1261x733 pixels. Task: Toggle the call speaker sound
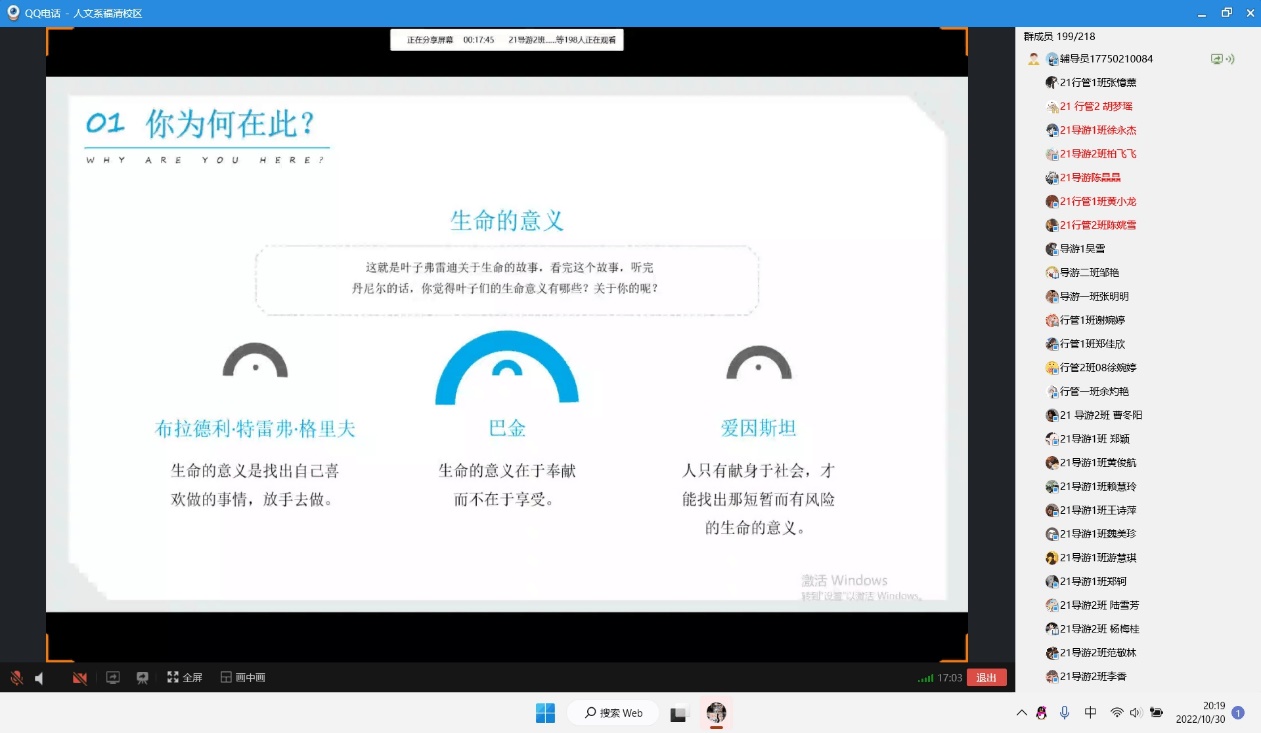tap(40, 678)
